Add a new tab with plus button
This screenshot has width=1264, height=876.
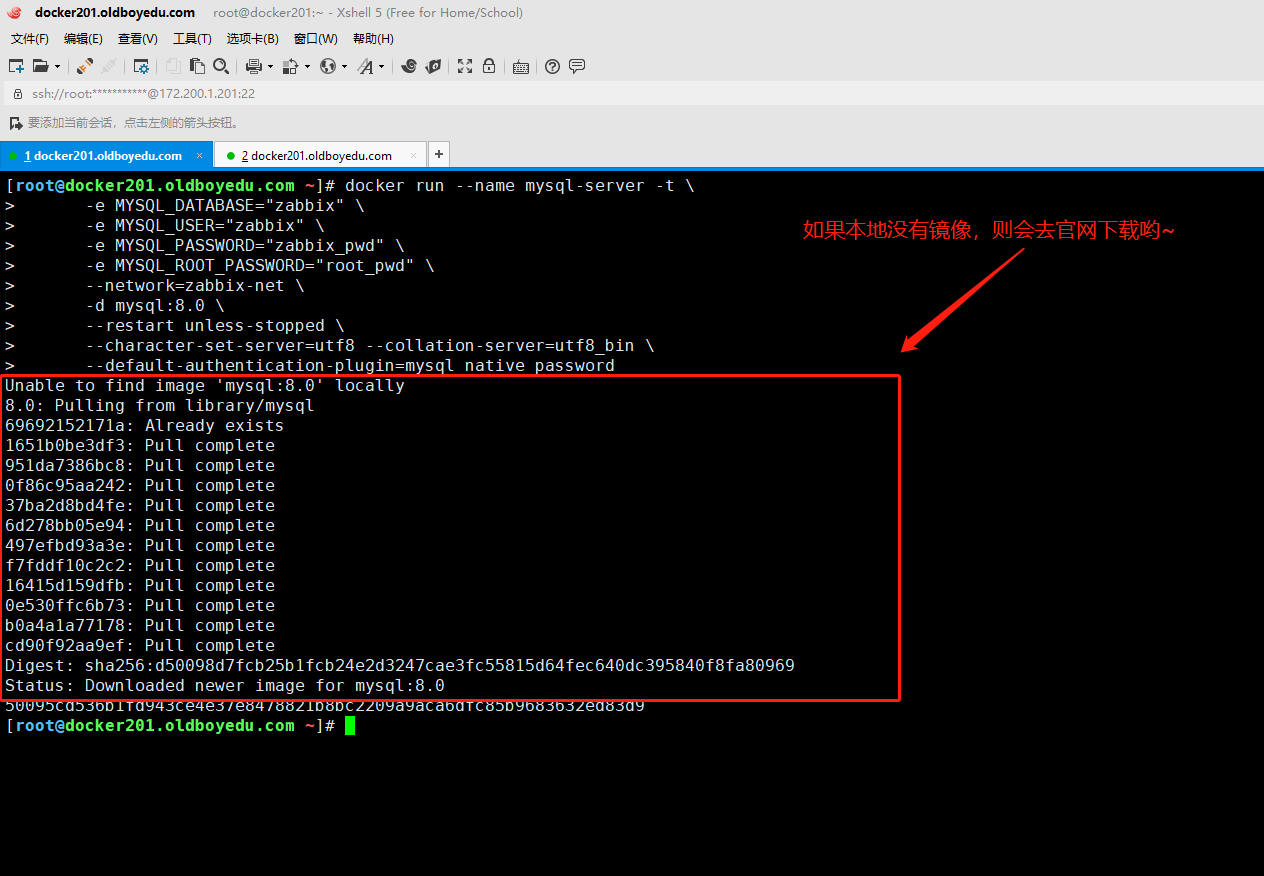coord(439,154)
